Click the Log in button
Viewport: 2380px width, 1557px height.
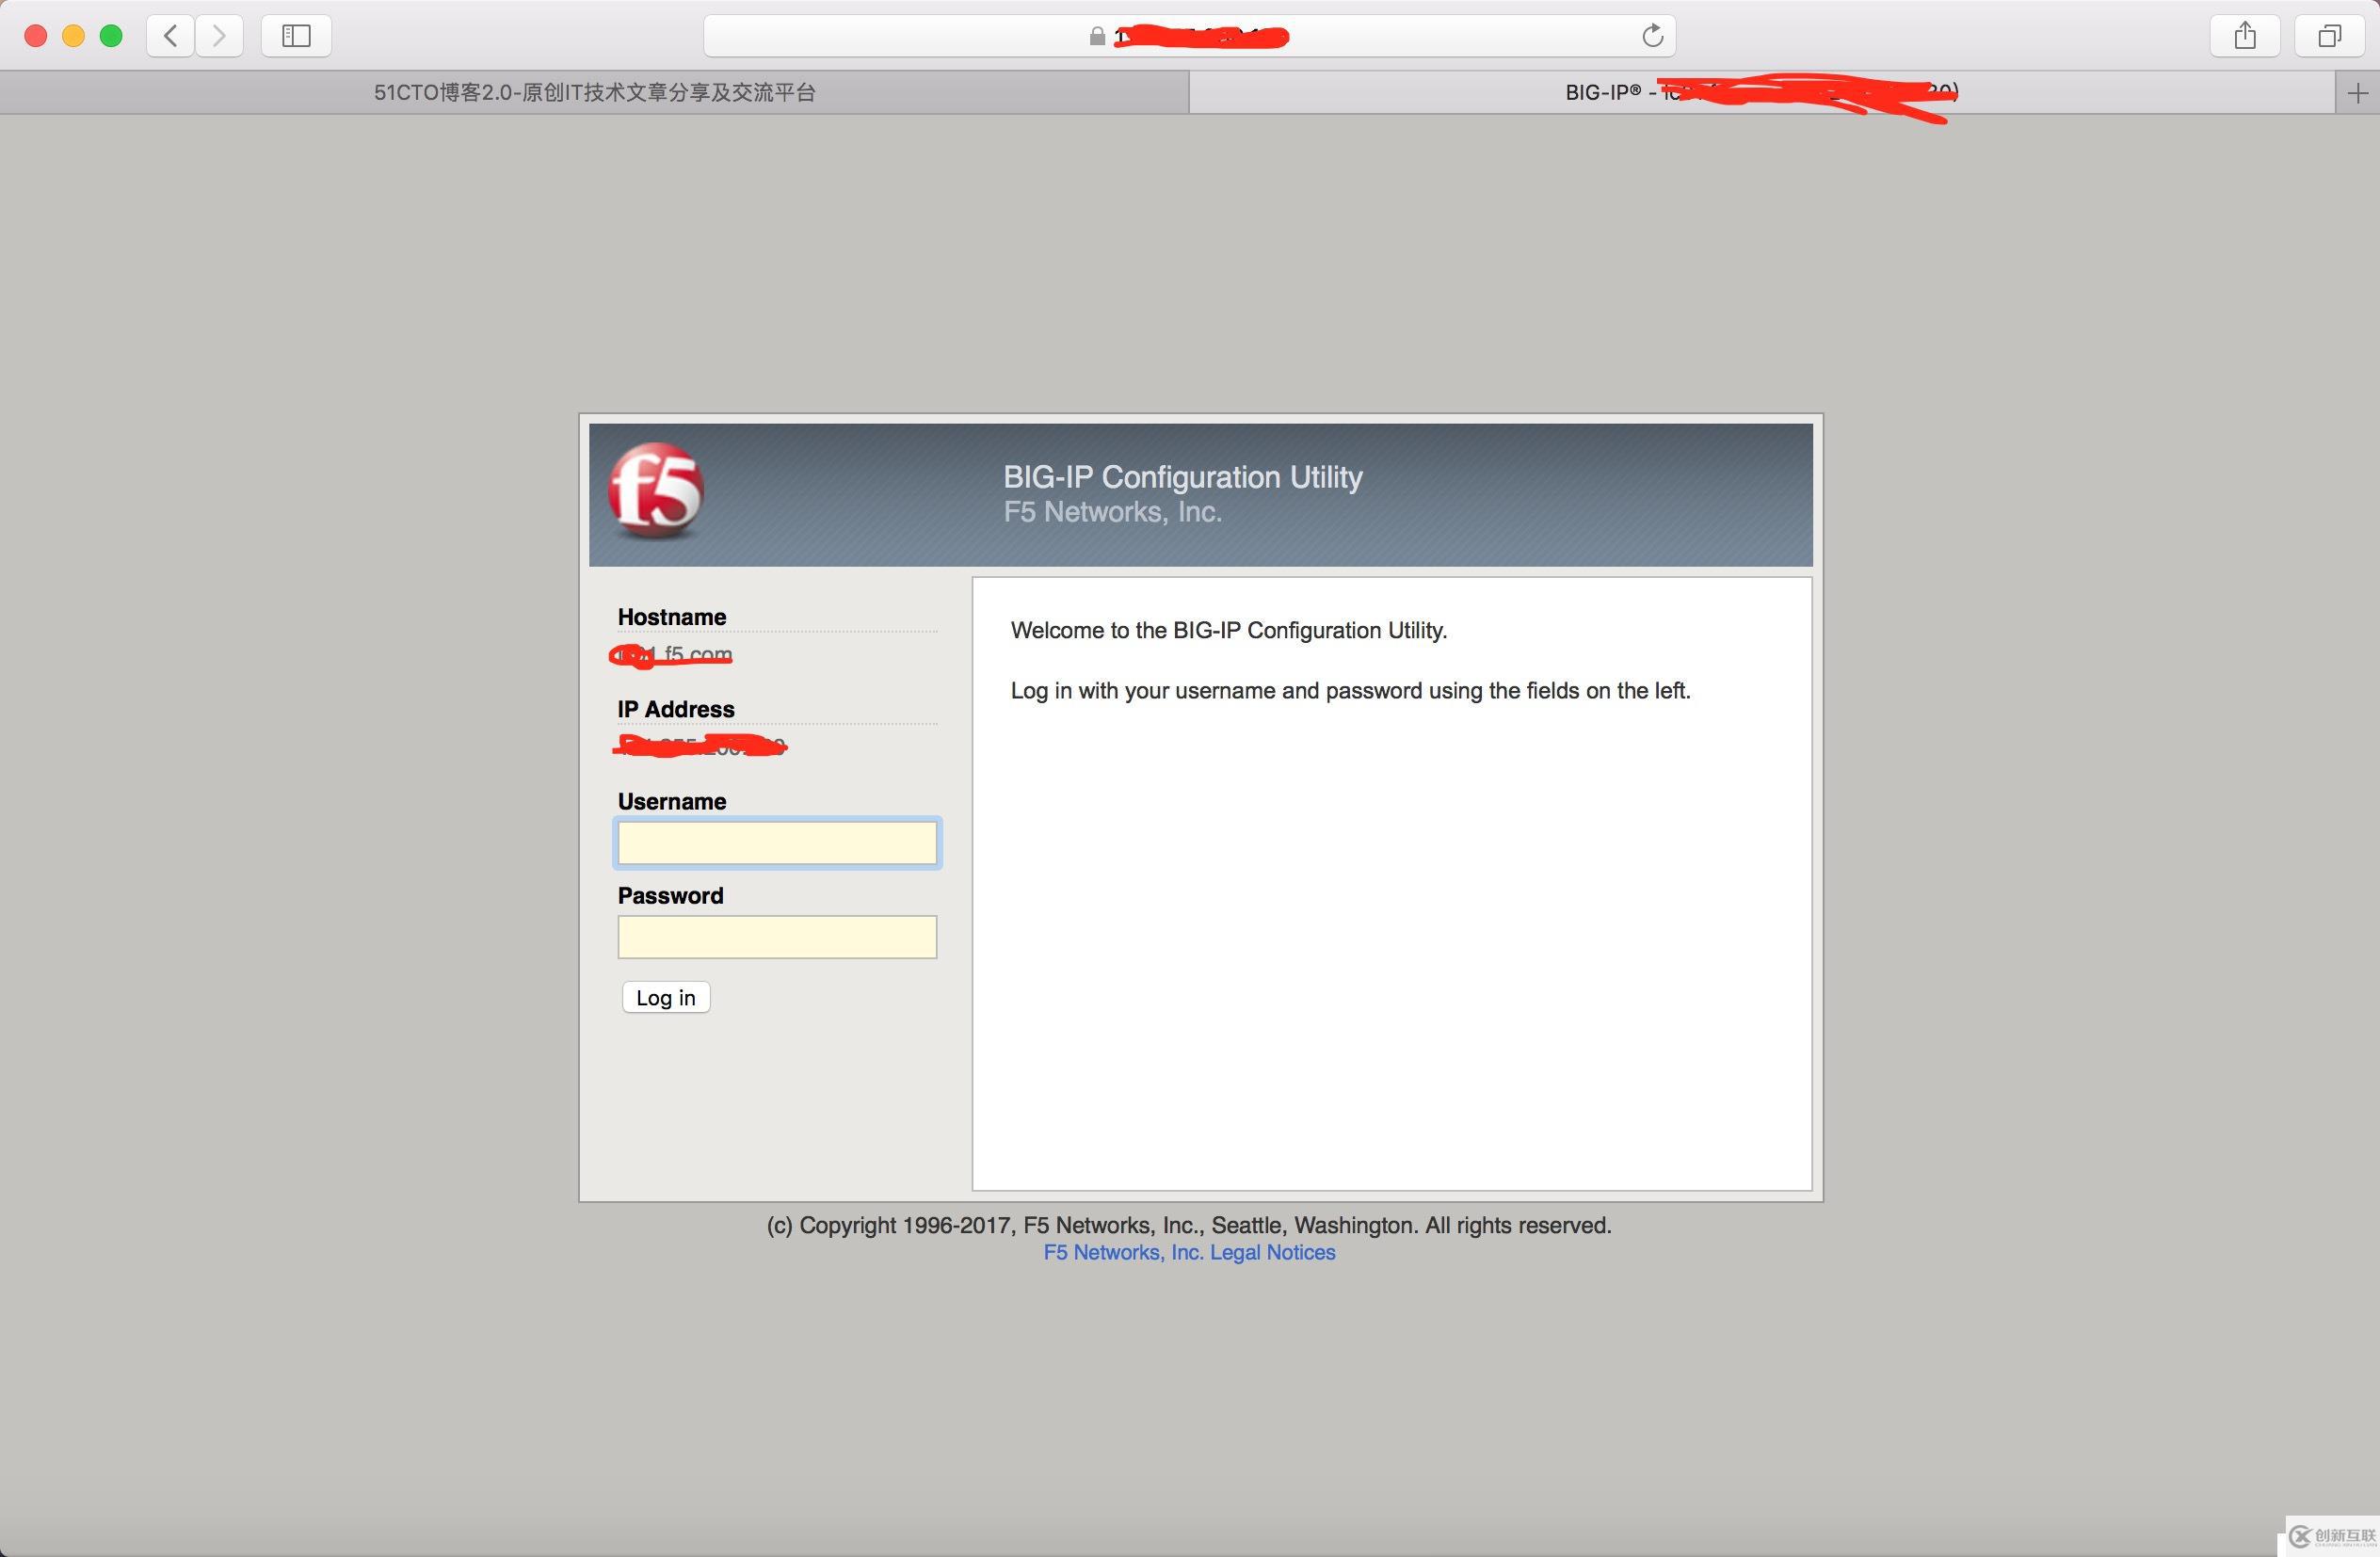point(666,996)
